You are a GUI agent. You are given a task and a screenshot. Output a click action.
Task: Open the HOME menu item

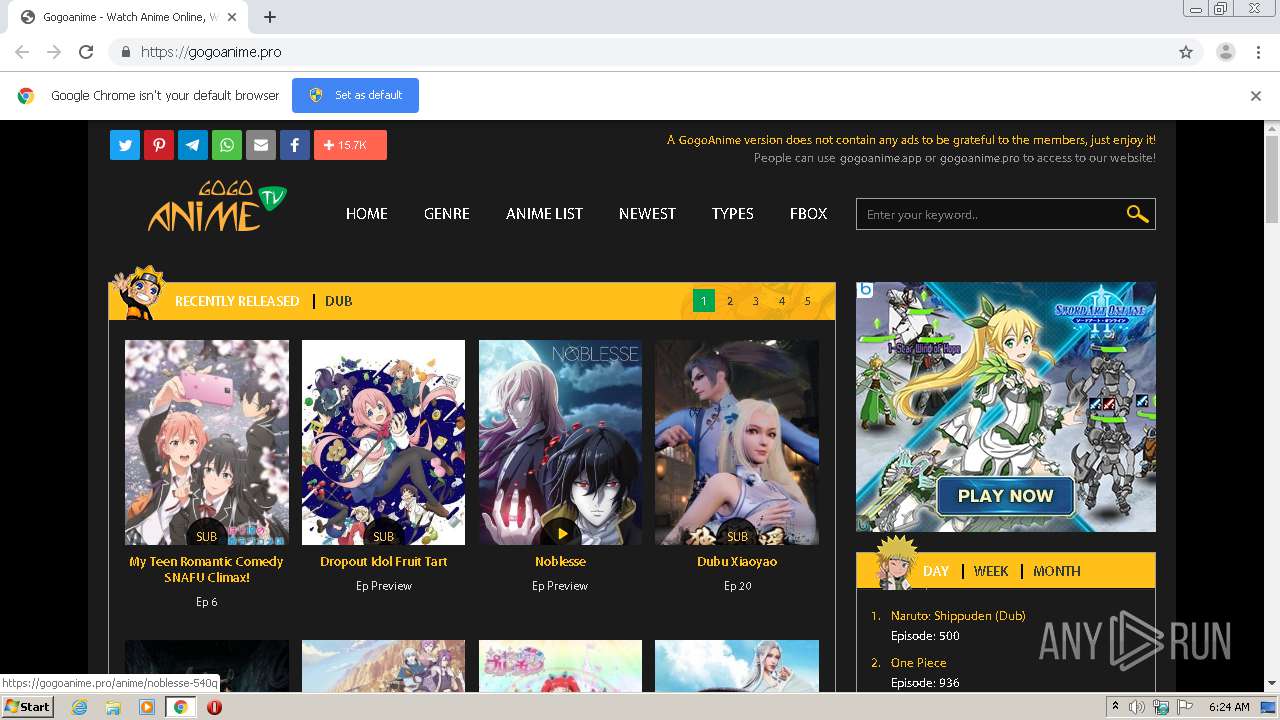coord(366,213)
